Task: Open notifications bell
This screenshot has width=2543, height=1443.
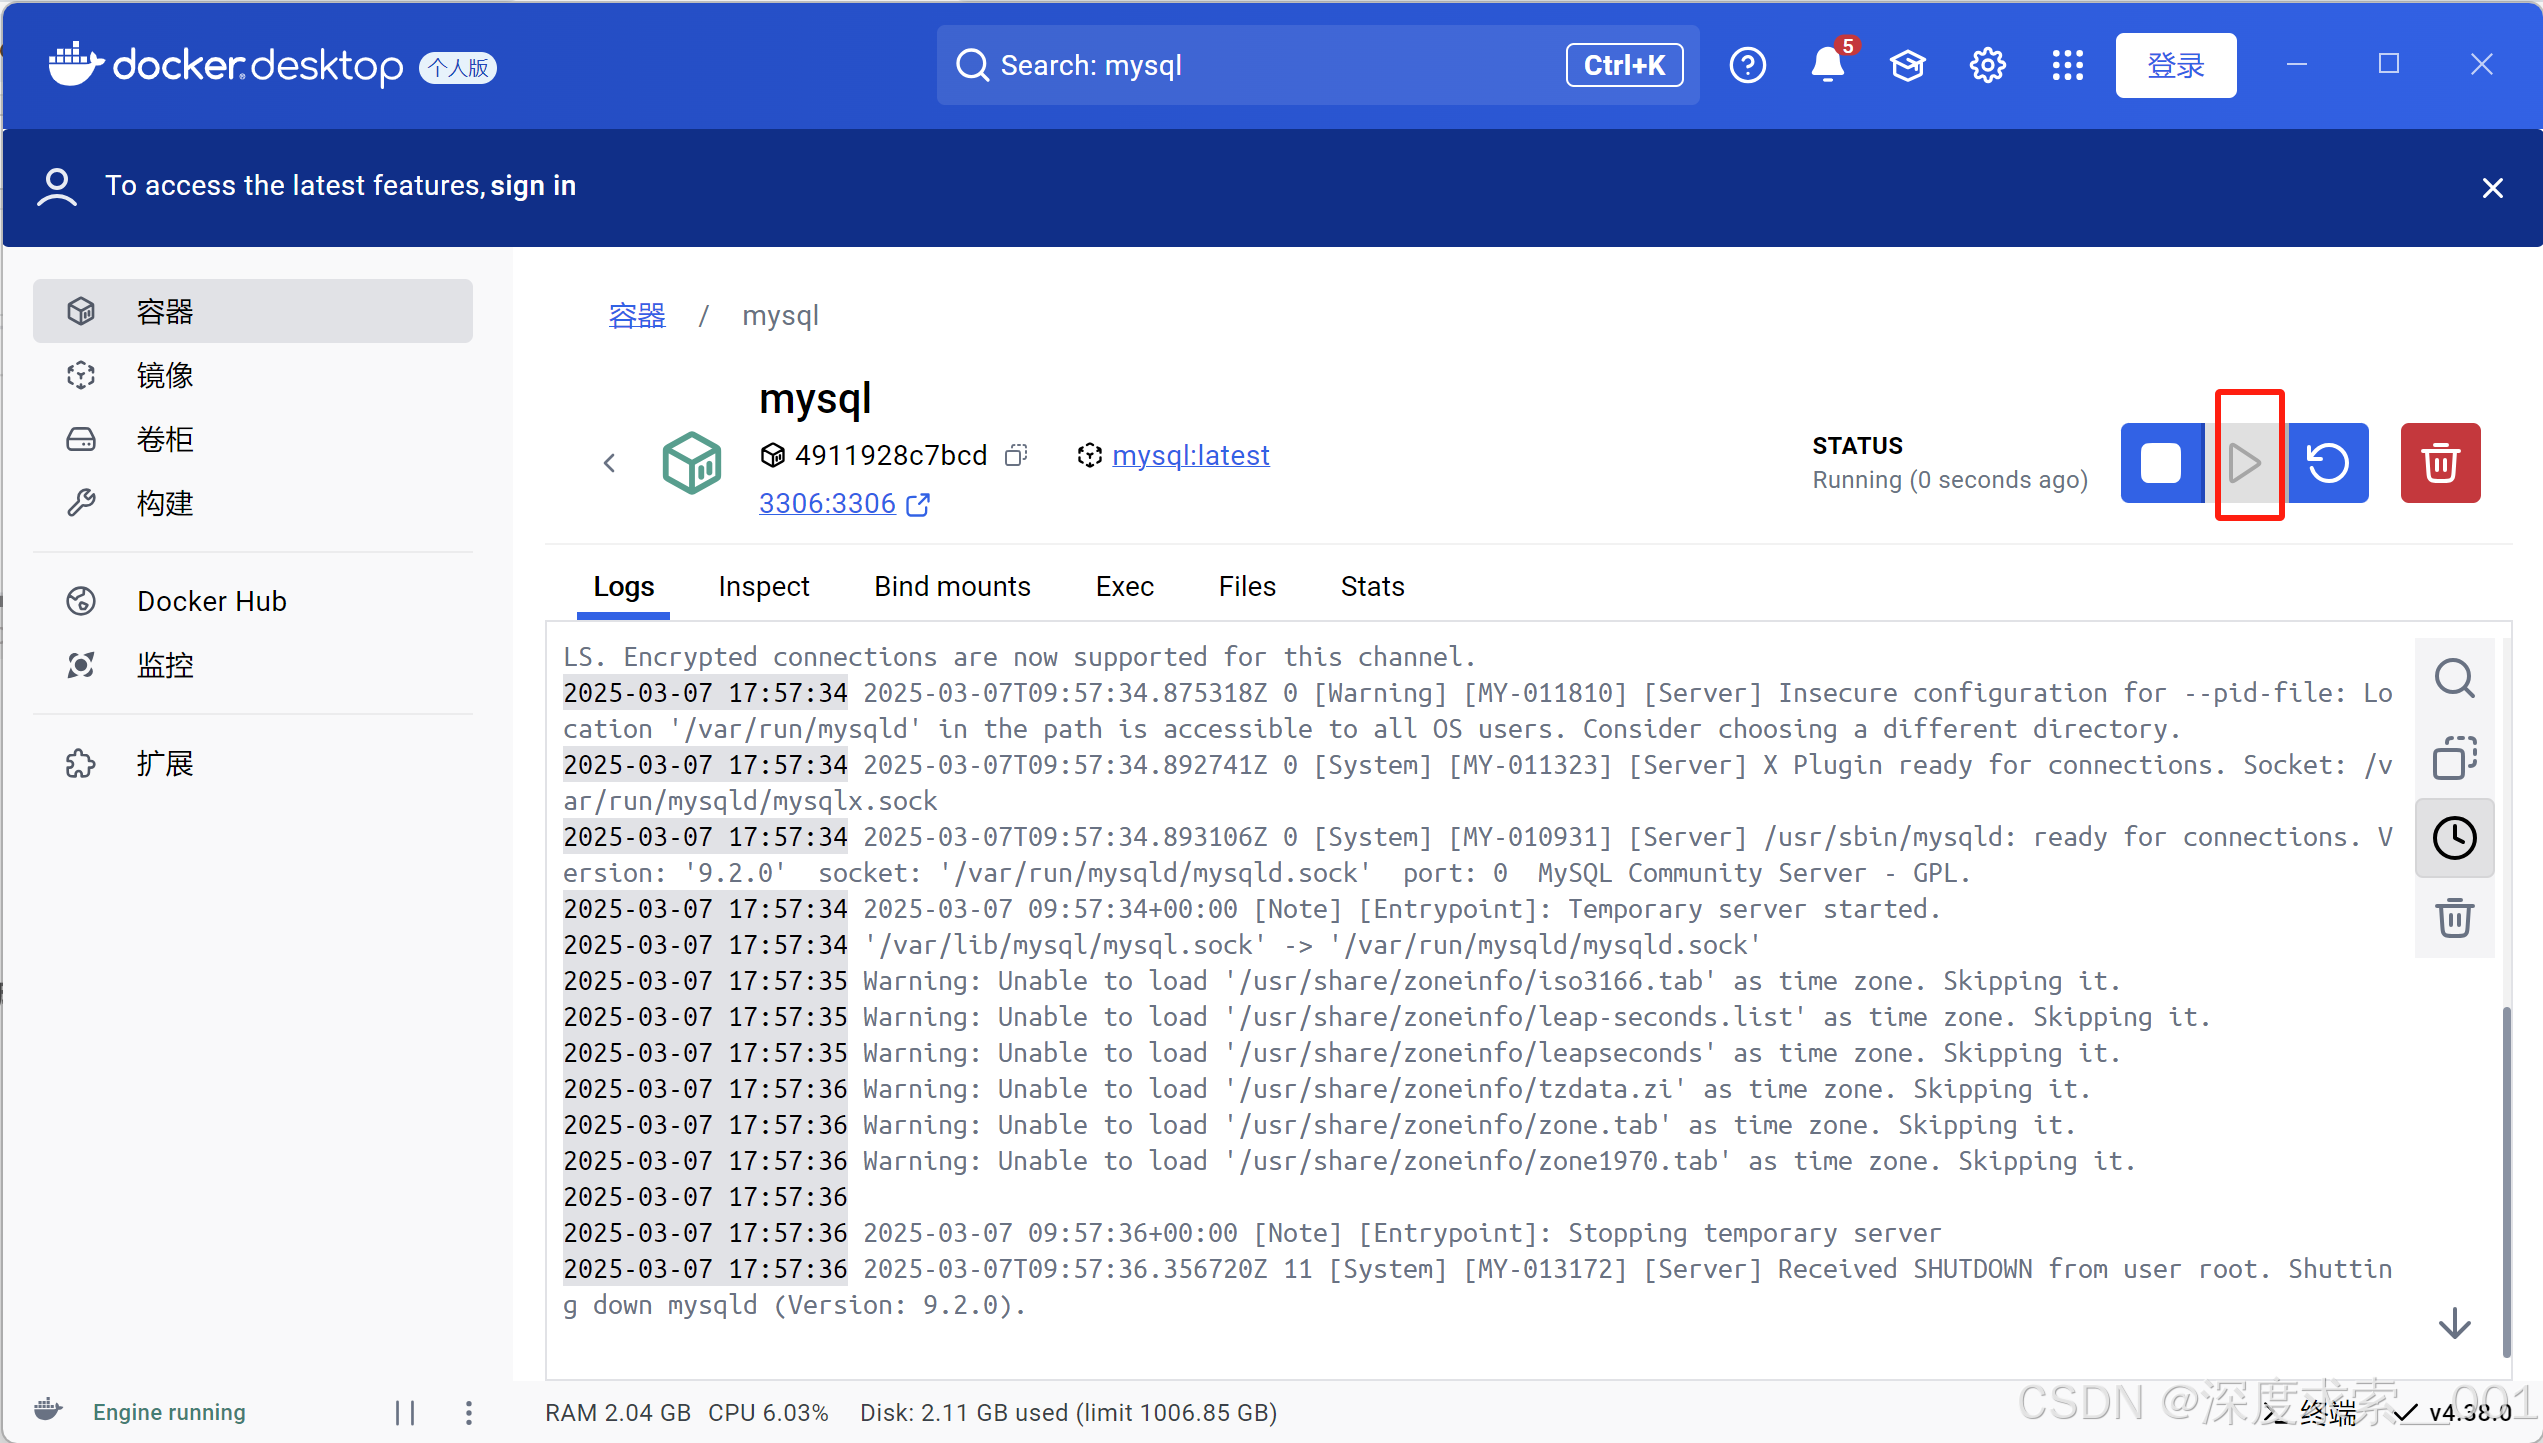Action: click(x=1827, y=66)
